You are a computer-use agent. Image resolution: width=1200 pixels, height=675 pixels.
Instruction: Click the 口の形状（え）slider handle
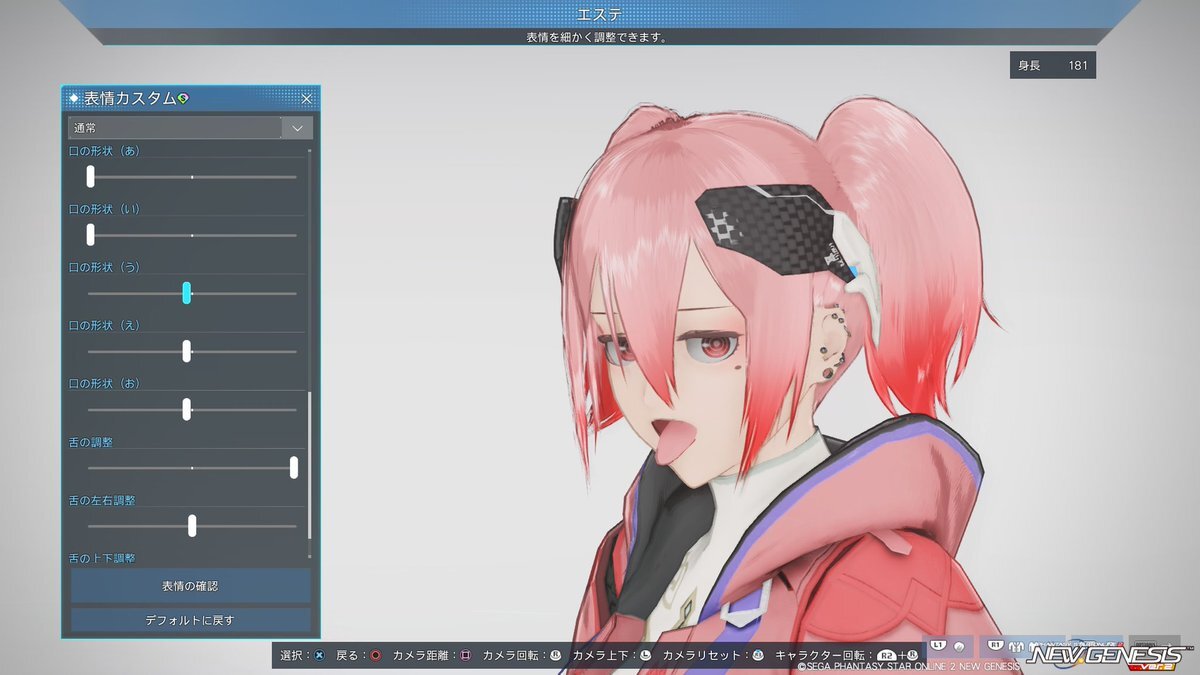187,351
